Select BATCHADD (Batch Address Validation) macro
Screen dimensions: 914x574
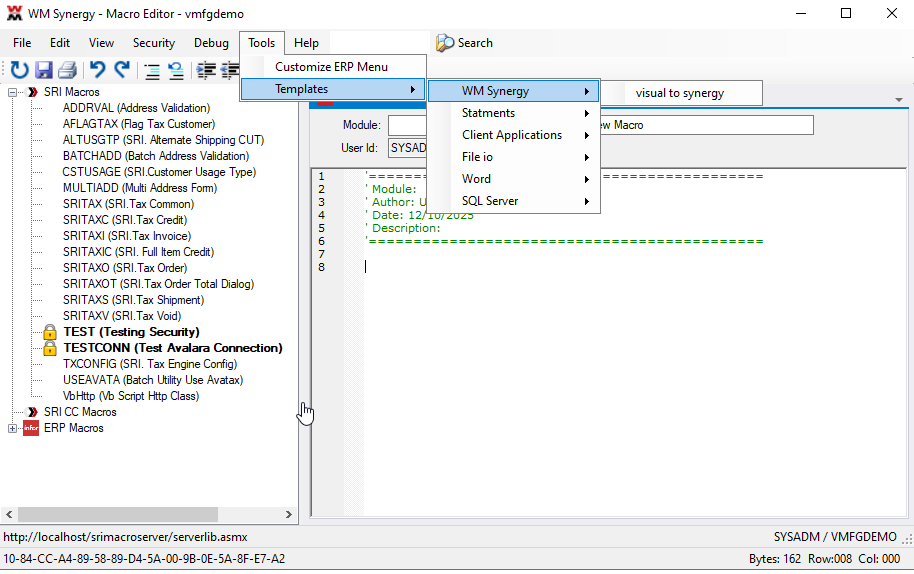(x=156, y=156)
